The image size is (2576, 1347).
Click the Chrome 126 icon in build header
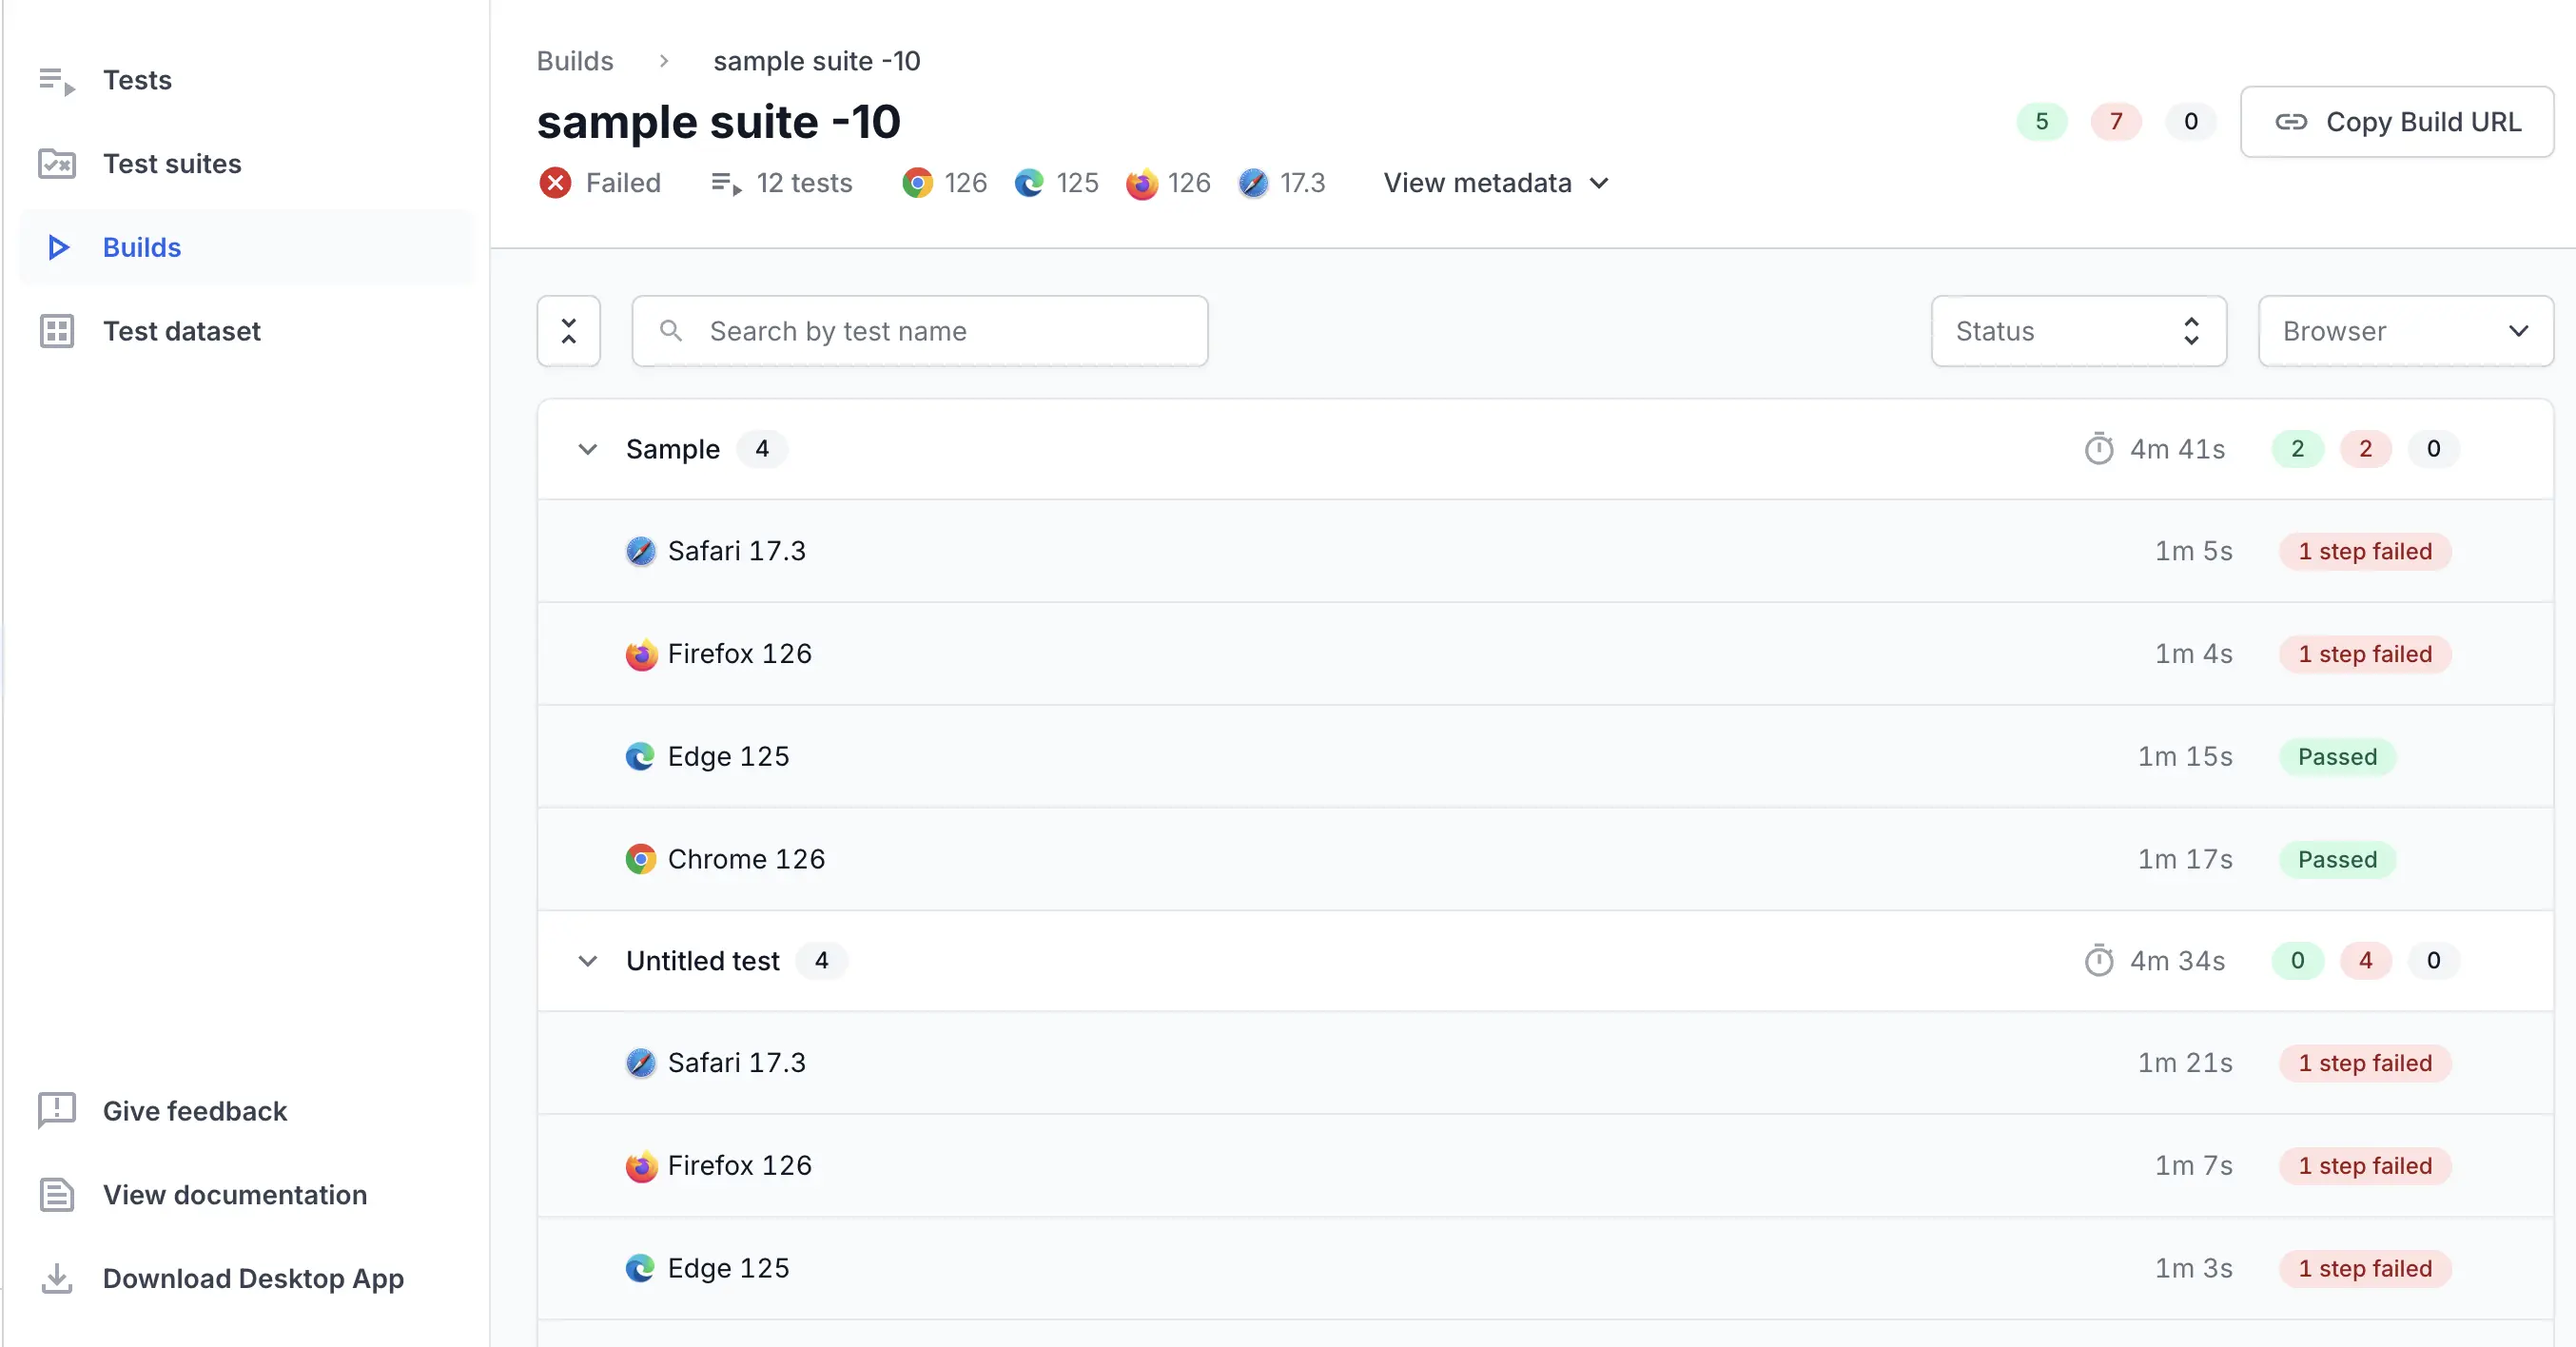click(916, 183)
